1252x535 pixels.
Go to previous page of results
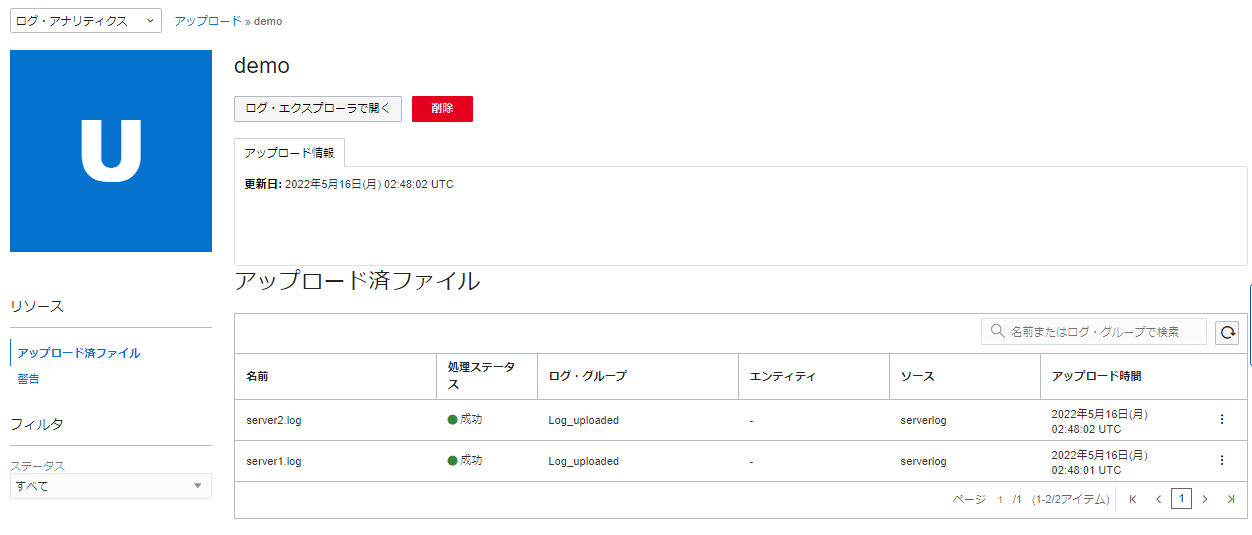tap(1158, 499)
